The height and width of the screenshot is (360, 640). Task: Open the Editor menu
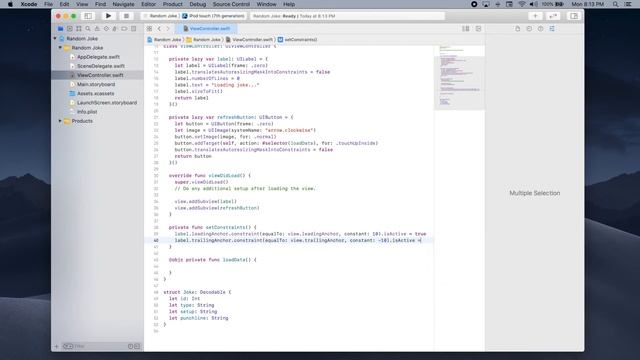149,4
